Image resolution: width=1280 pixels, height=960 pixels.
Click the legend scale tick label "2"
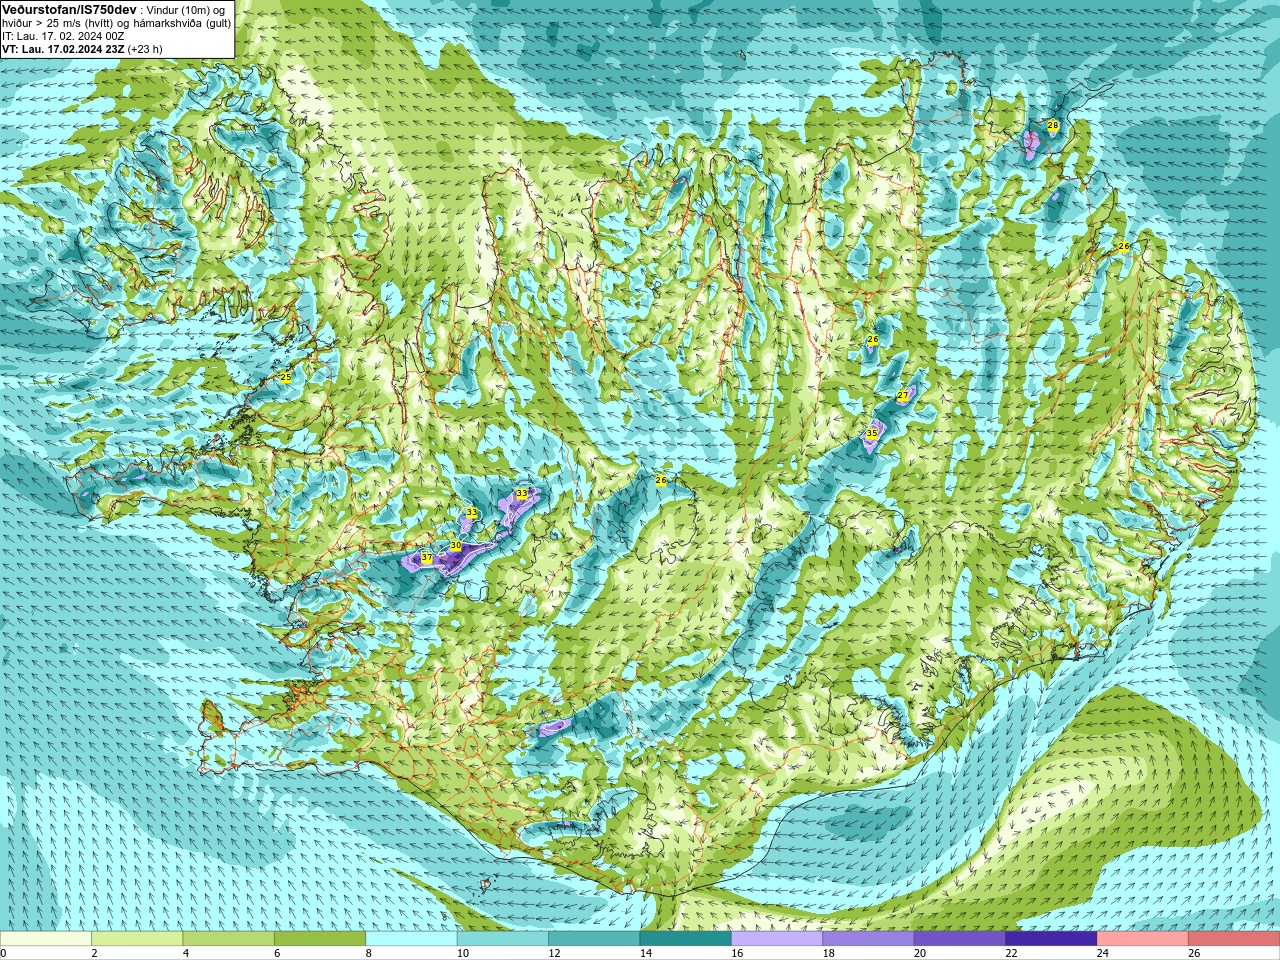click(94, 953)
